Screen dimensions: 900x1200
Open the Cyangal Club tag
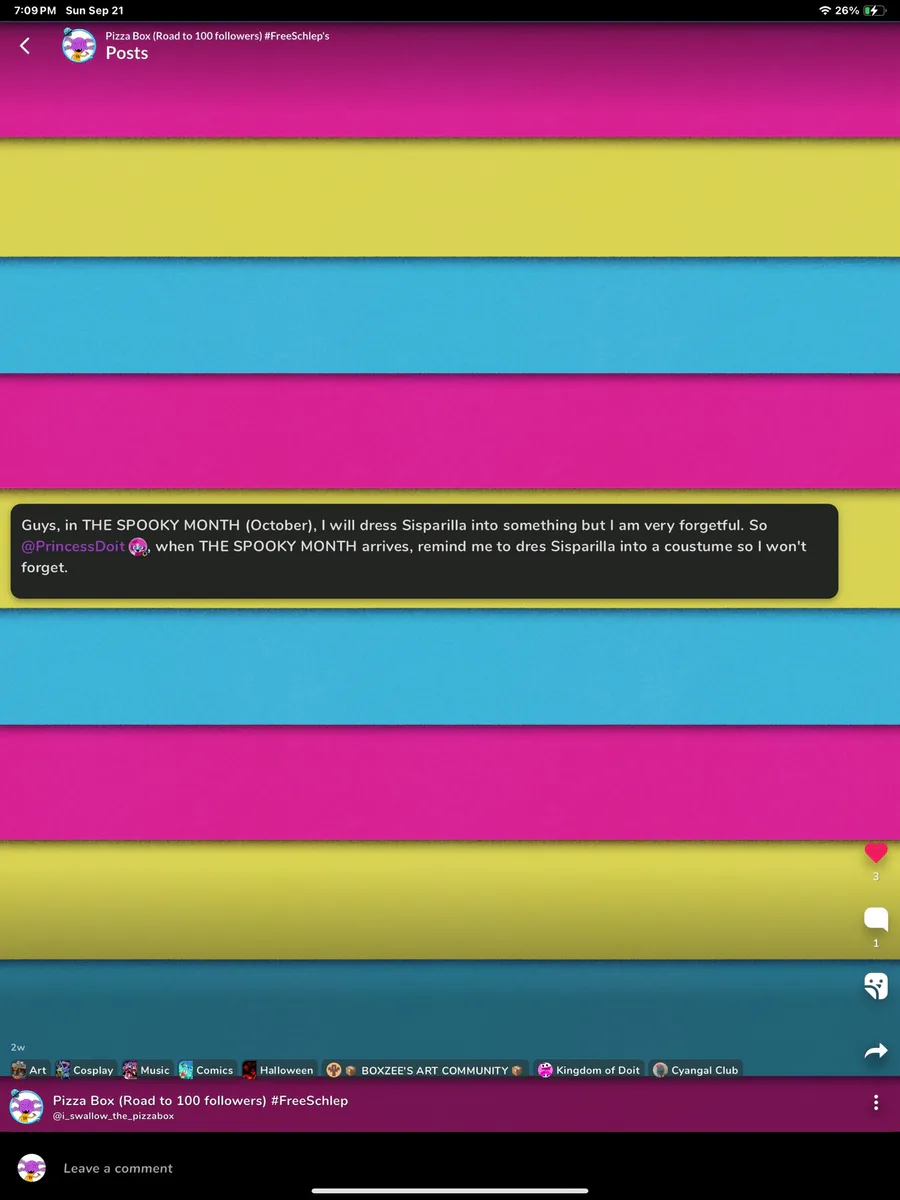pos(696,1070)
